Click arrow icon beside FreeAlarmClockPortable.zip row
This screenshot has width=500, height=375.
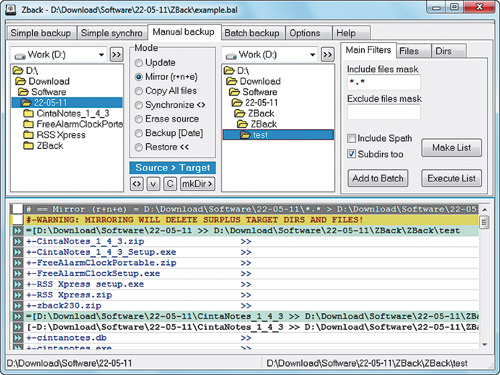17,263
